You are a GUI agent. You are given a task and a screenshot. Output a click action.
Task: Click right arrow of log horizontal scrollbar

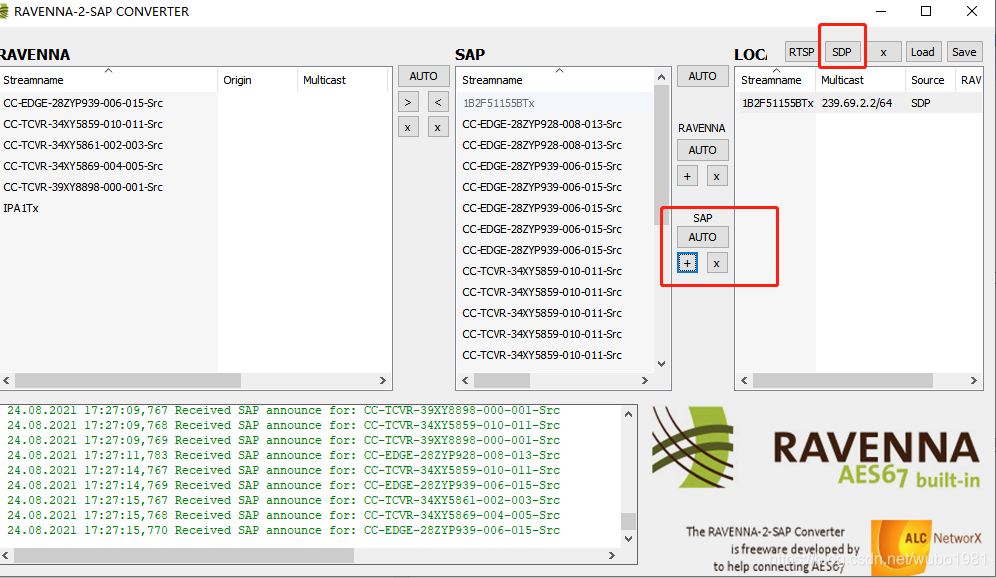(612, 555)
